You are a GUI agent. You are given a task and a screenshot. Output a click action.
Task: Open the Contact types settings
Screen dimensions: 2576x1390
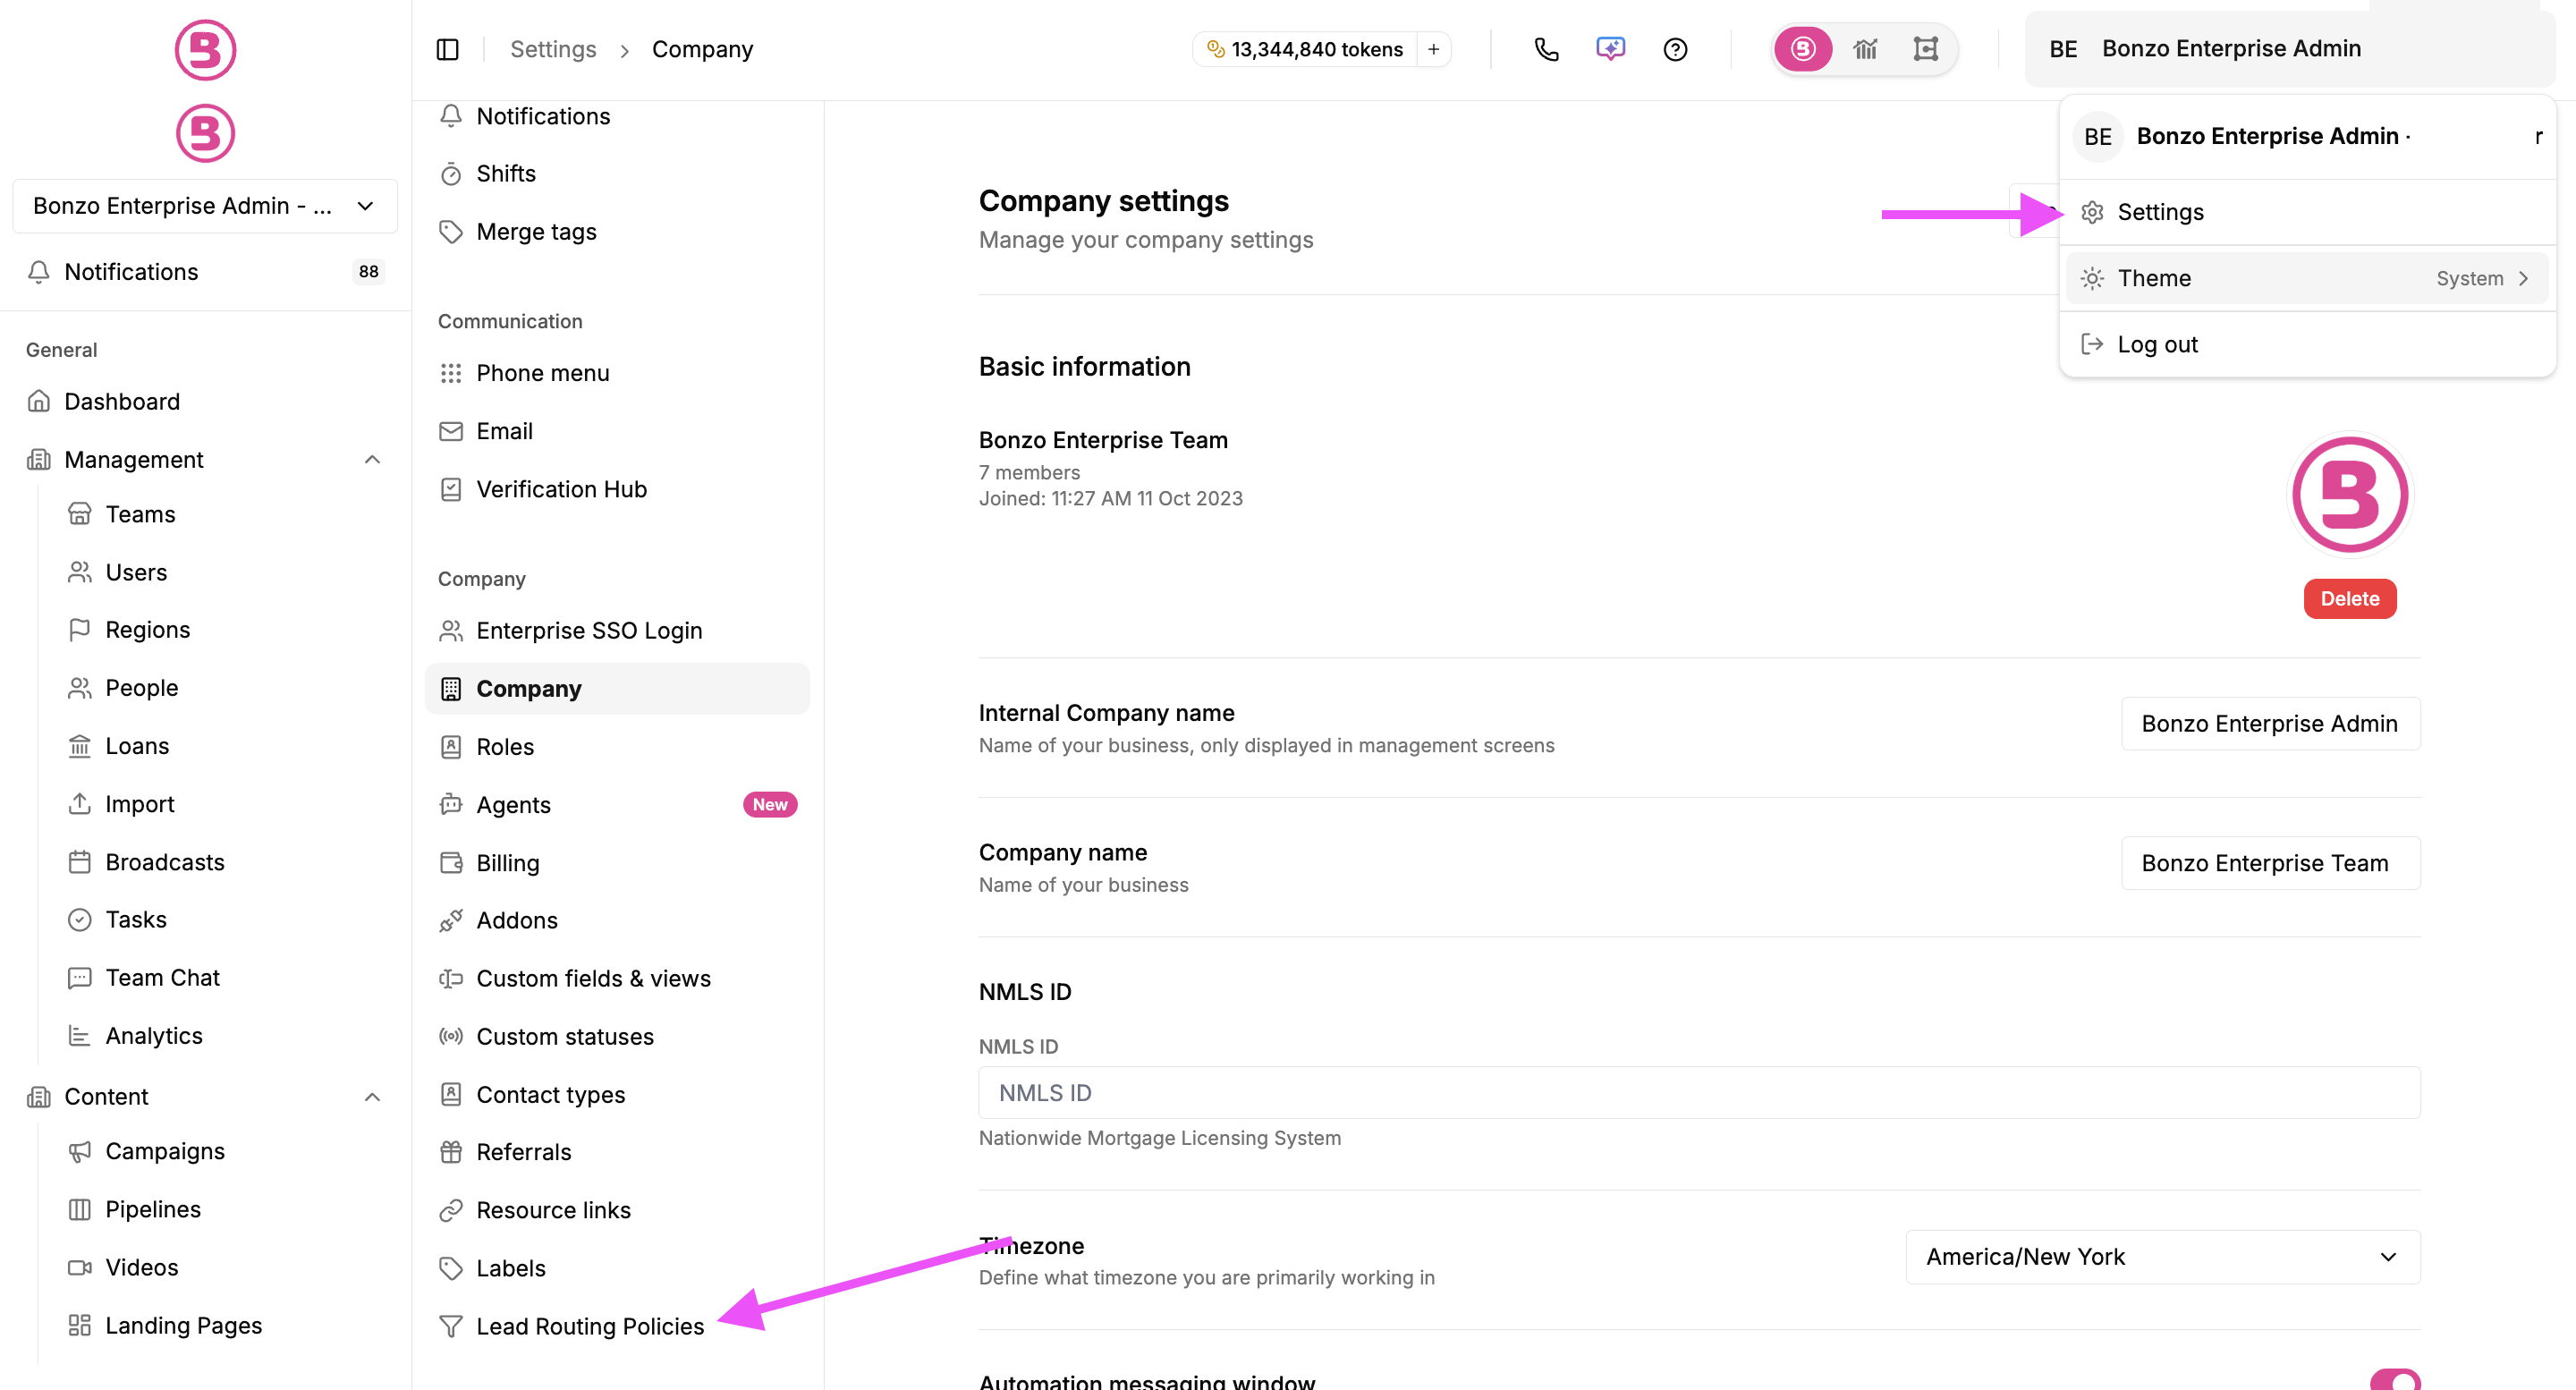pyautogui.click(x=617, y=1095)
